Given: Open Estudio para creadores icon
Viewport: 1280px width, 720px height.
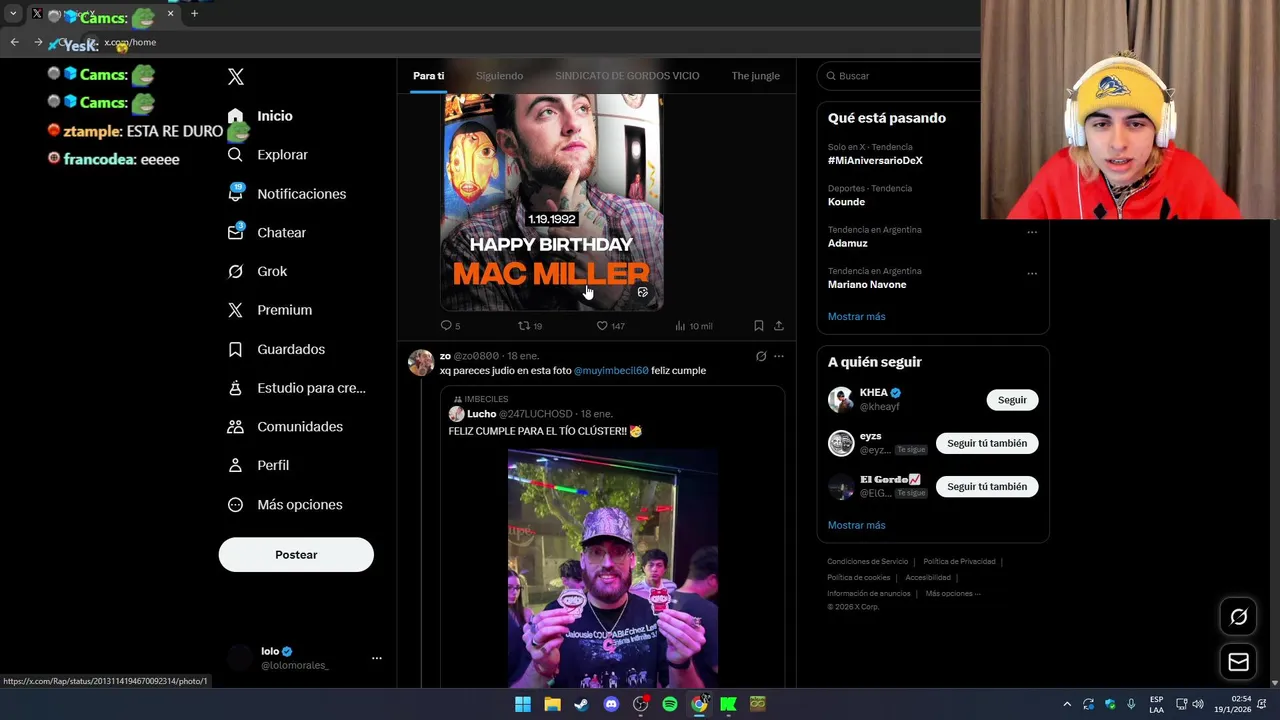Looking at the screenshot, I should pos(235,388).
